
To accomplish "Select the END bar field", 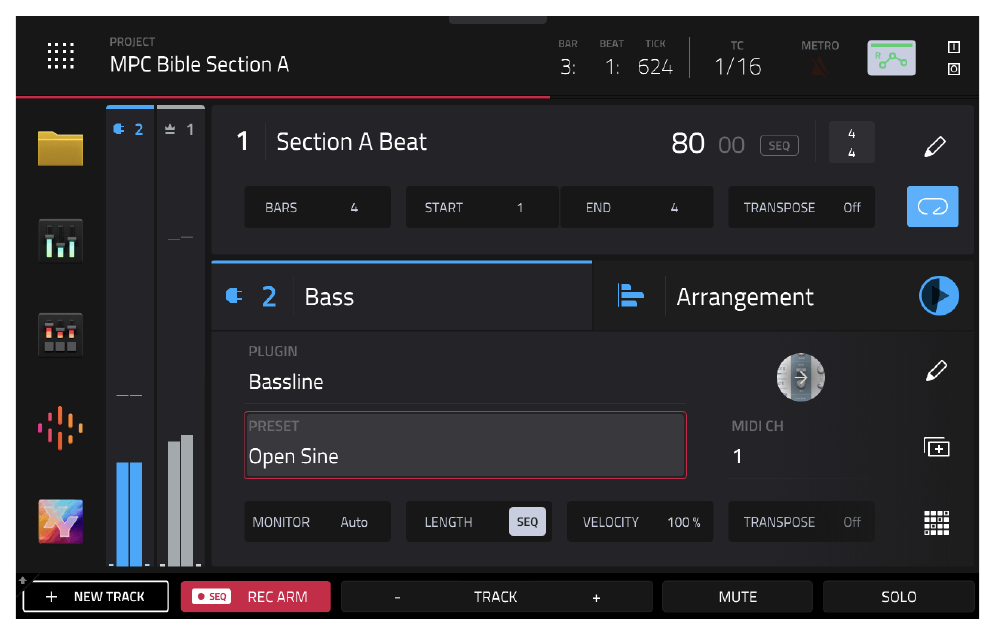I will [x=636, y=207].
